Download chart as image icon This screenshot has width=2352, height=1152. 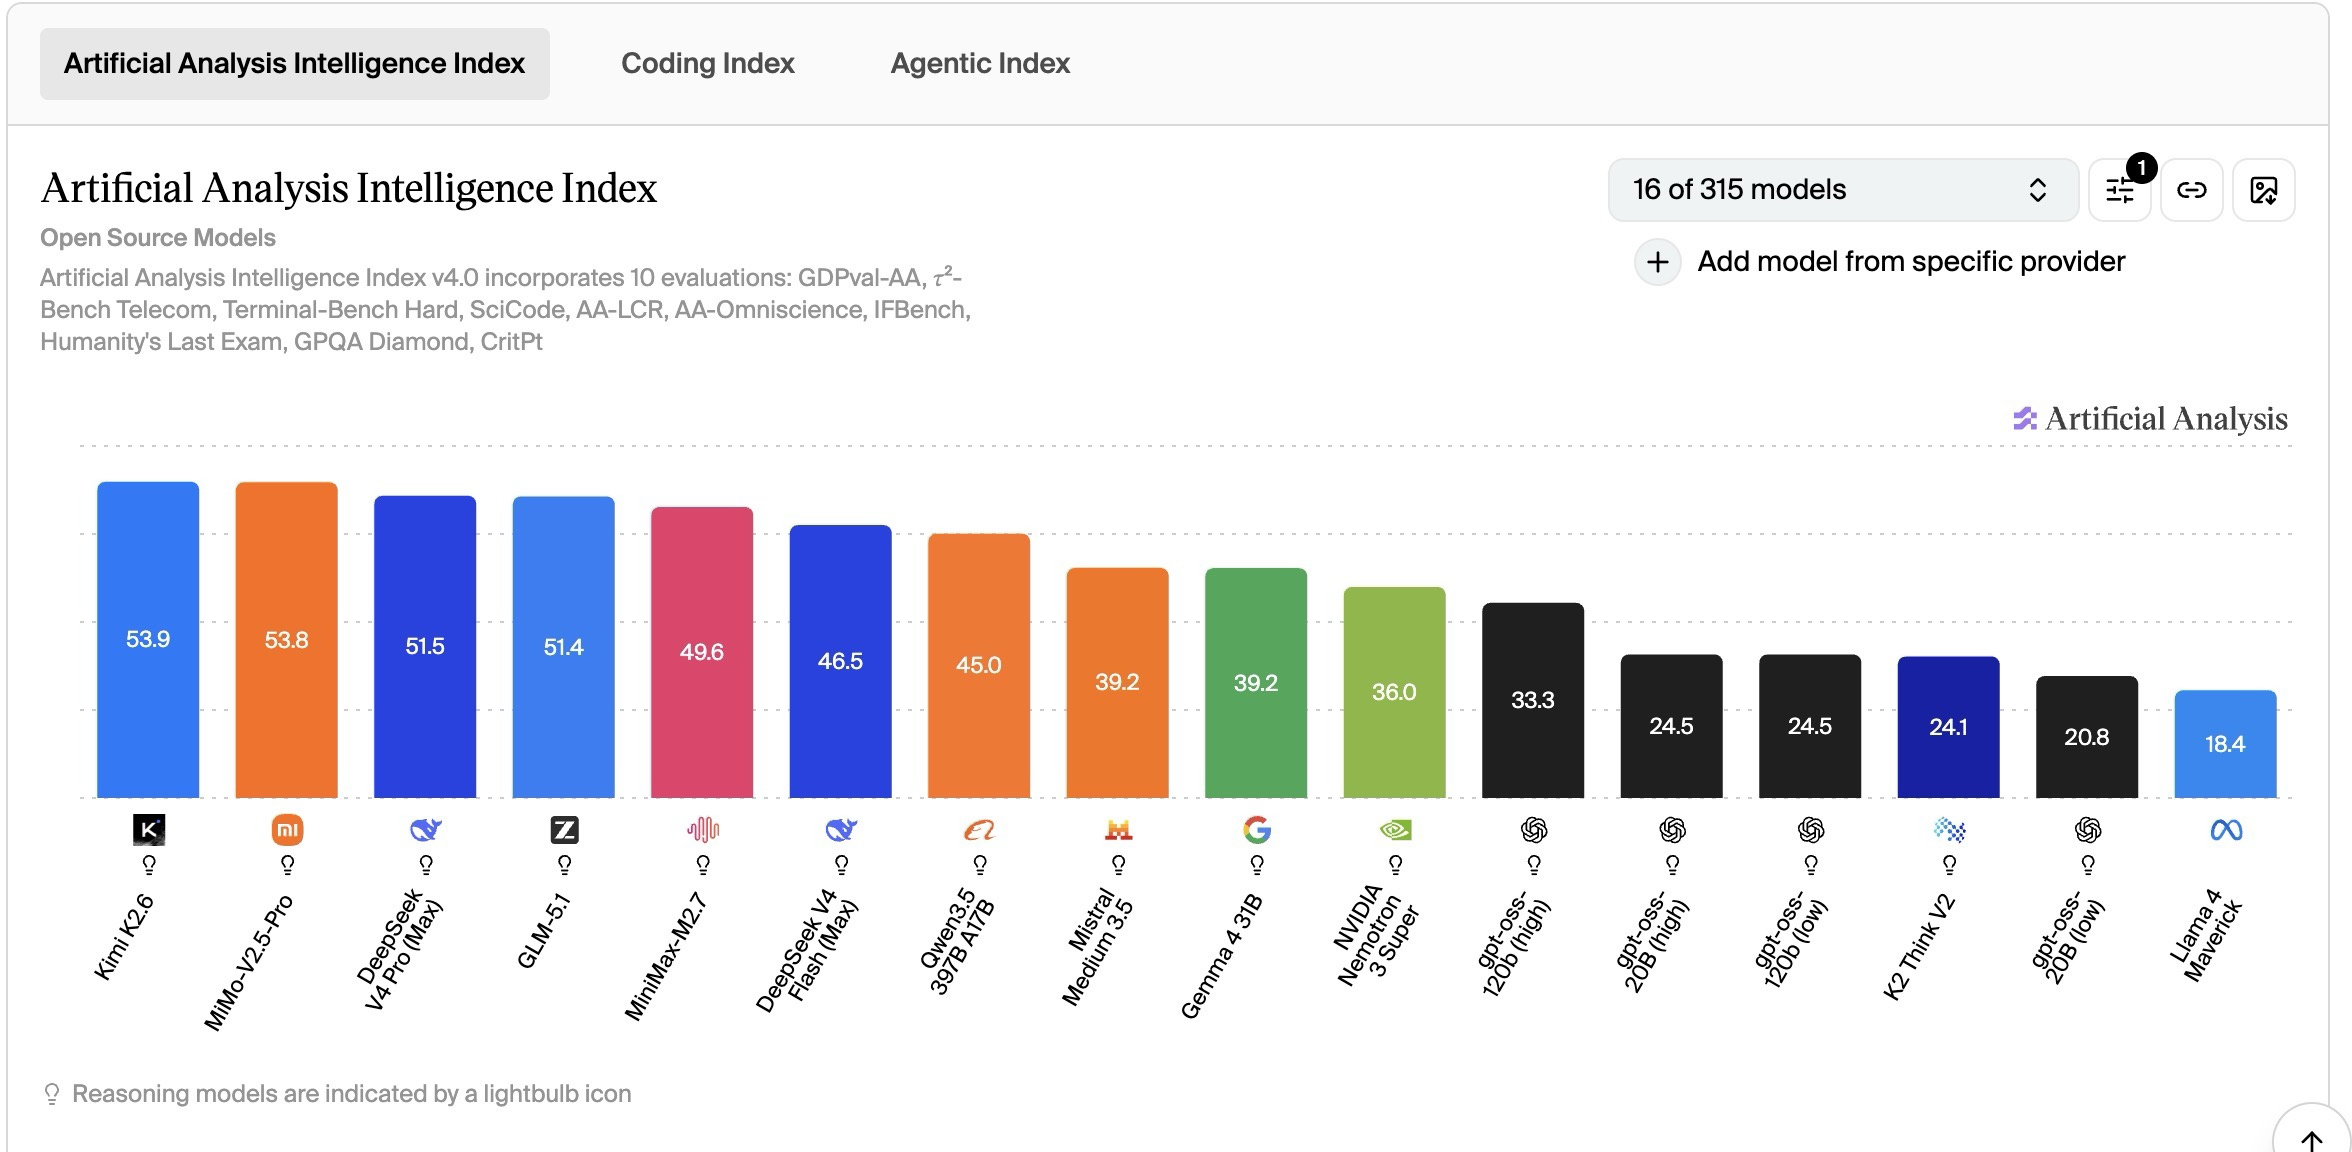(x=2263, y=190)
